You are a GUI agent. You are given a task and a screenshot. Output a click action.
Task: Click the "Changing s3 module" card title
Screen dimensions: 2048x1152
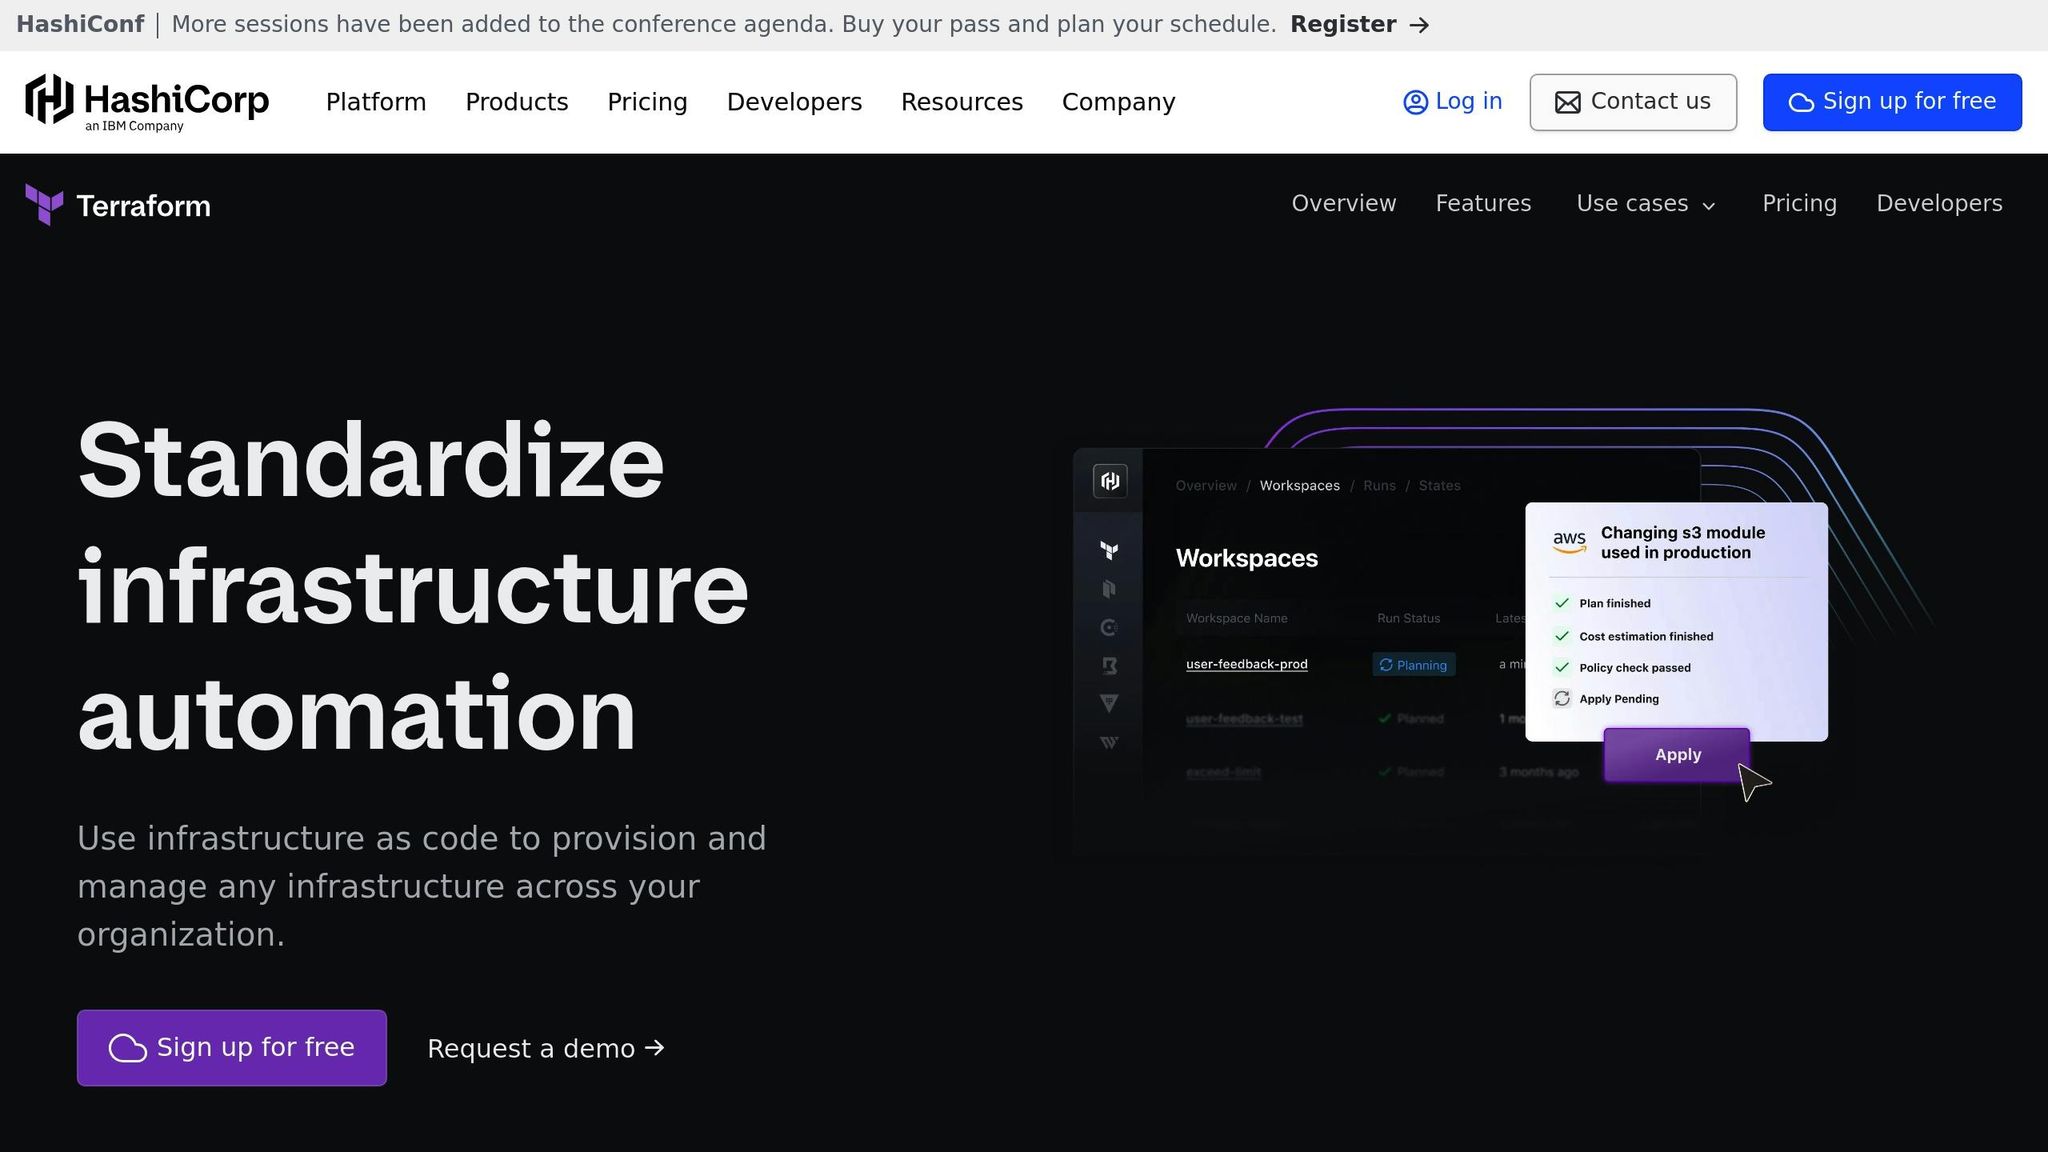pyautogui.click(x=1683, y=542)
